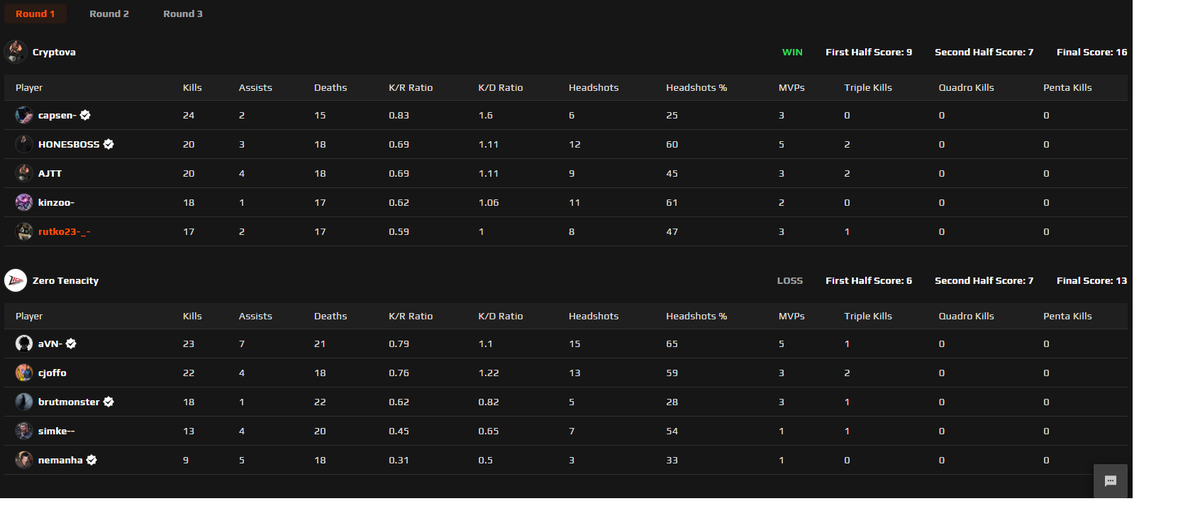Click rutko23-_- player avatar
The image size is (1200, 506).
pyautogui.click(x=24, y=232)
